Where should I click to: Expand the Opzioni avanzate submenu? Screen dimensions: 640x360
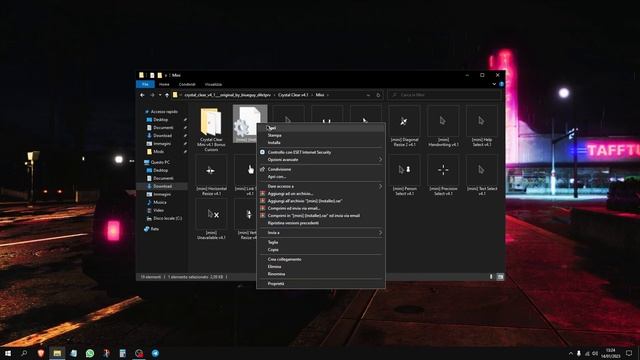320,160
